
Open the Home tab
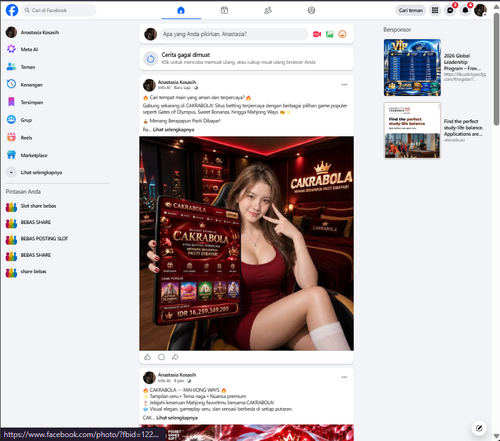tap(181, 10)
